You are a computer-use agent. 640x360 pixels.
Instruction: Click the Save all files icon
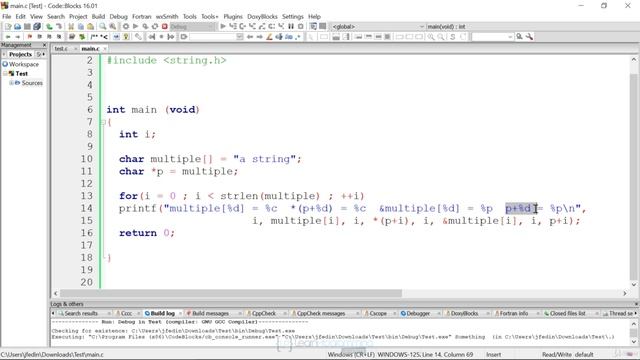click(x=37, y=27)
